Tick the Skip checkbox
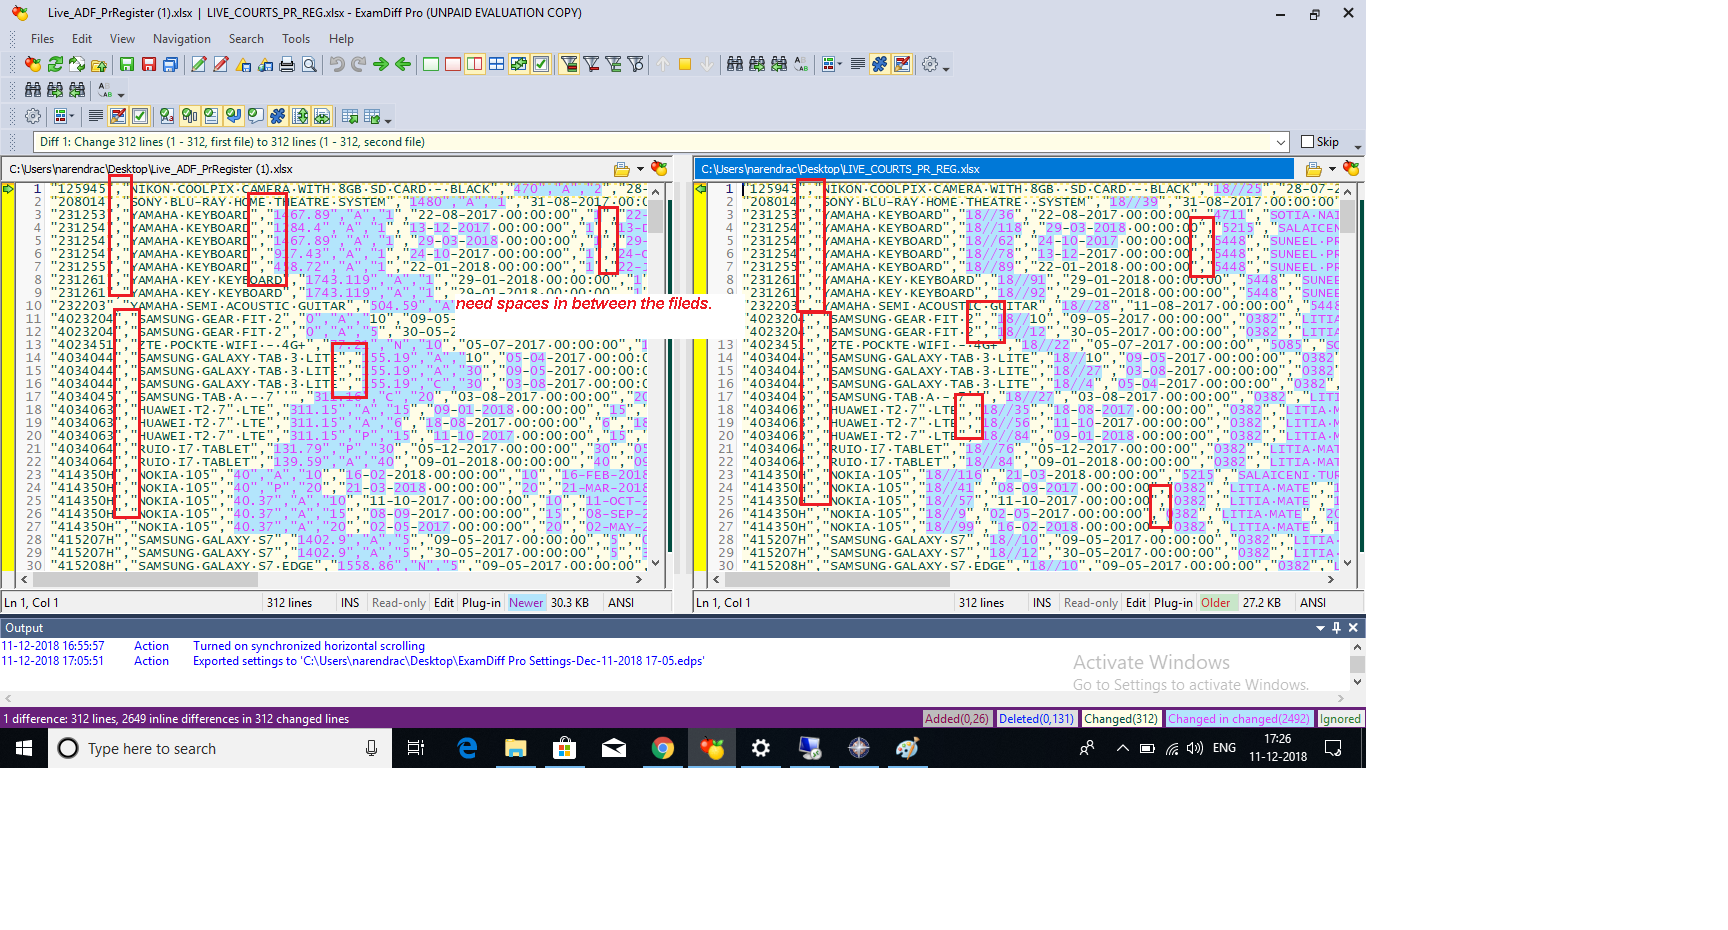Viewport: 1728px width, 930px height. pos(1307,142)
